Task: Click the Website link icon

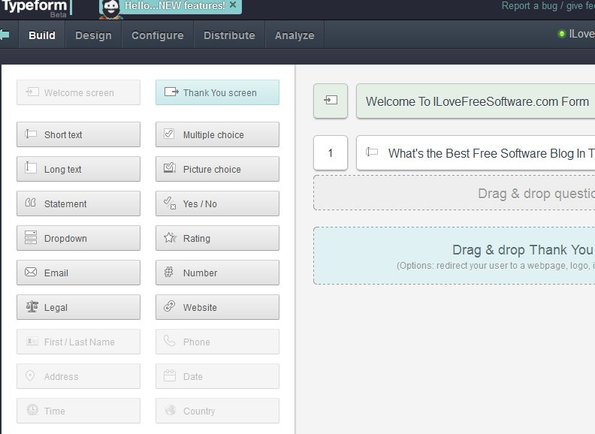Action: pos(169,306)
